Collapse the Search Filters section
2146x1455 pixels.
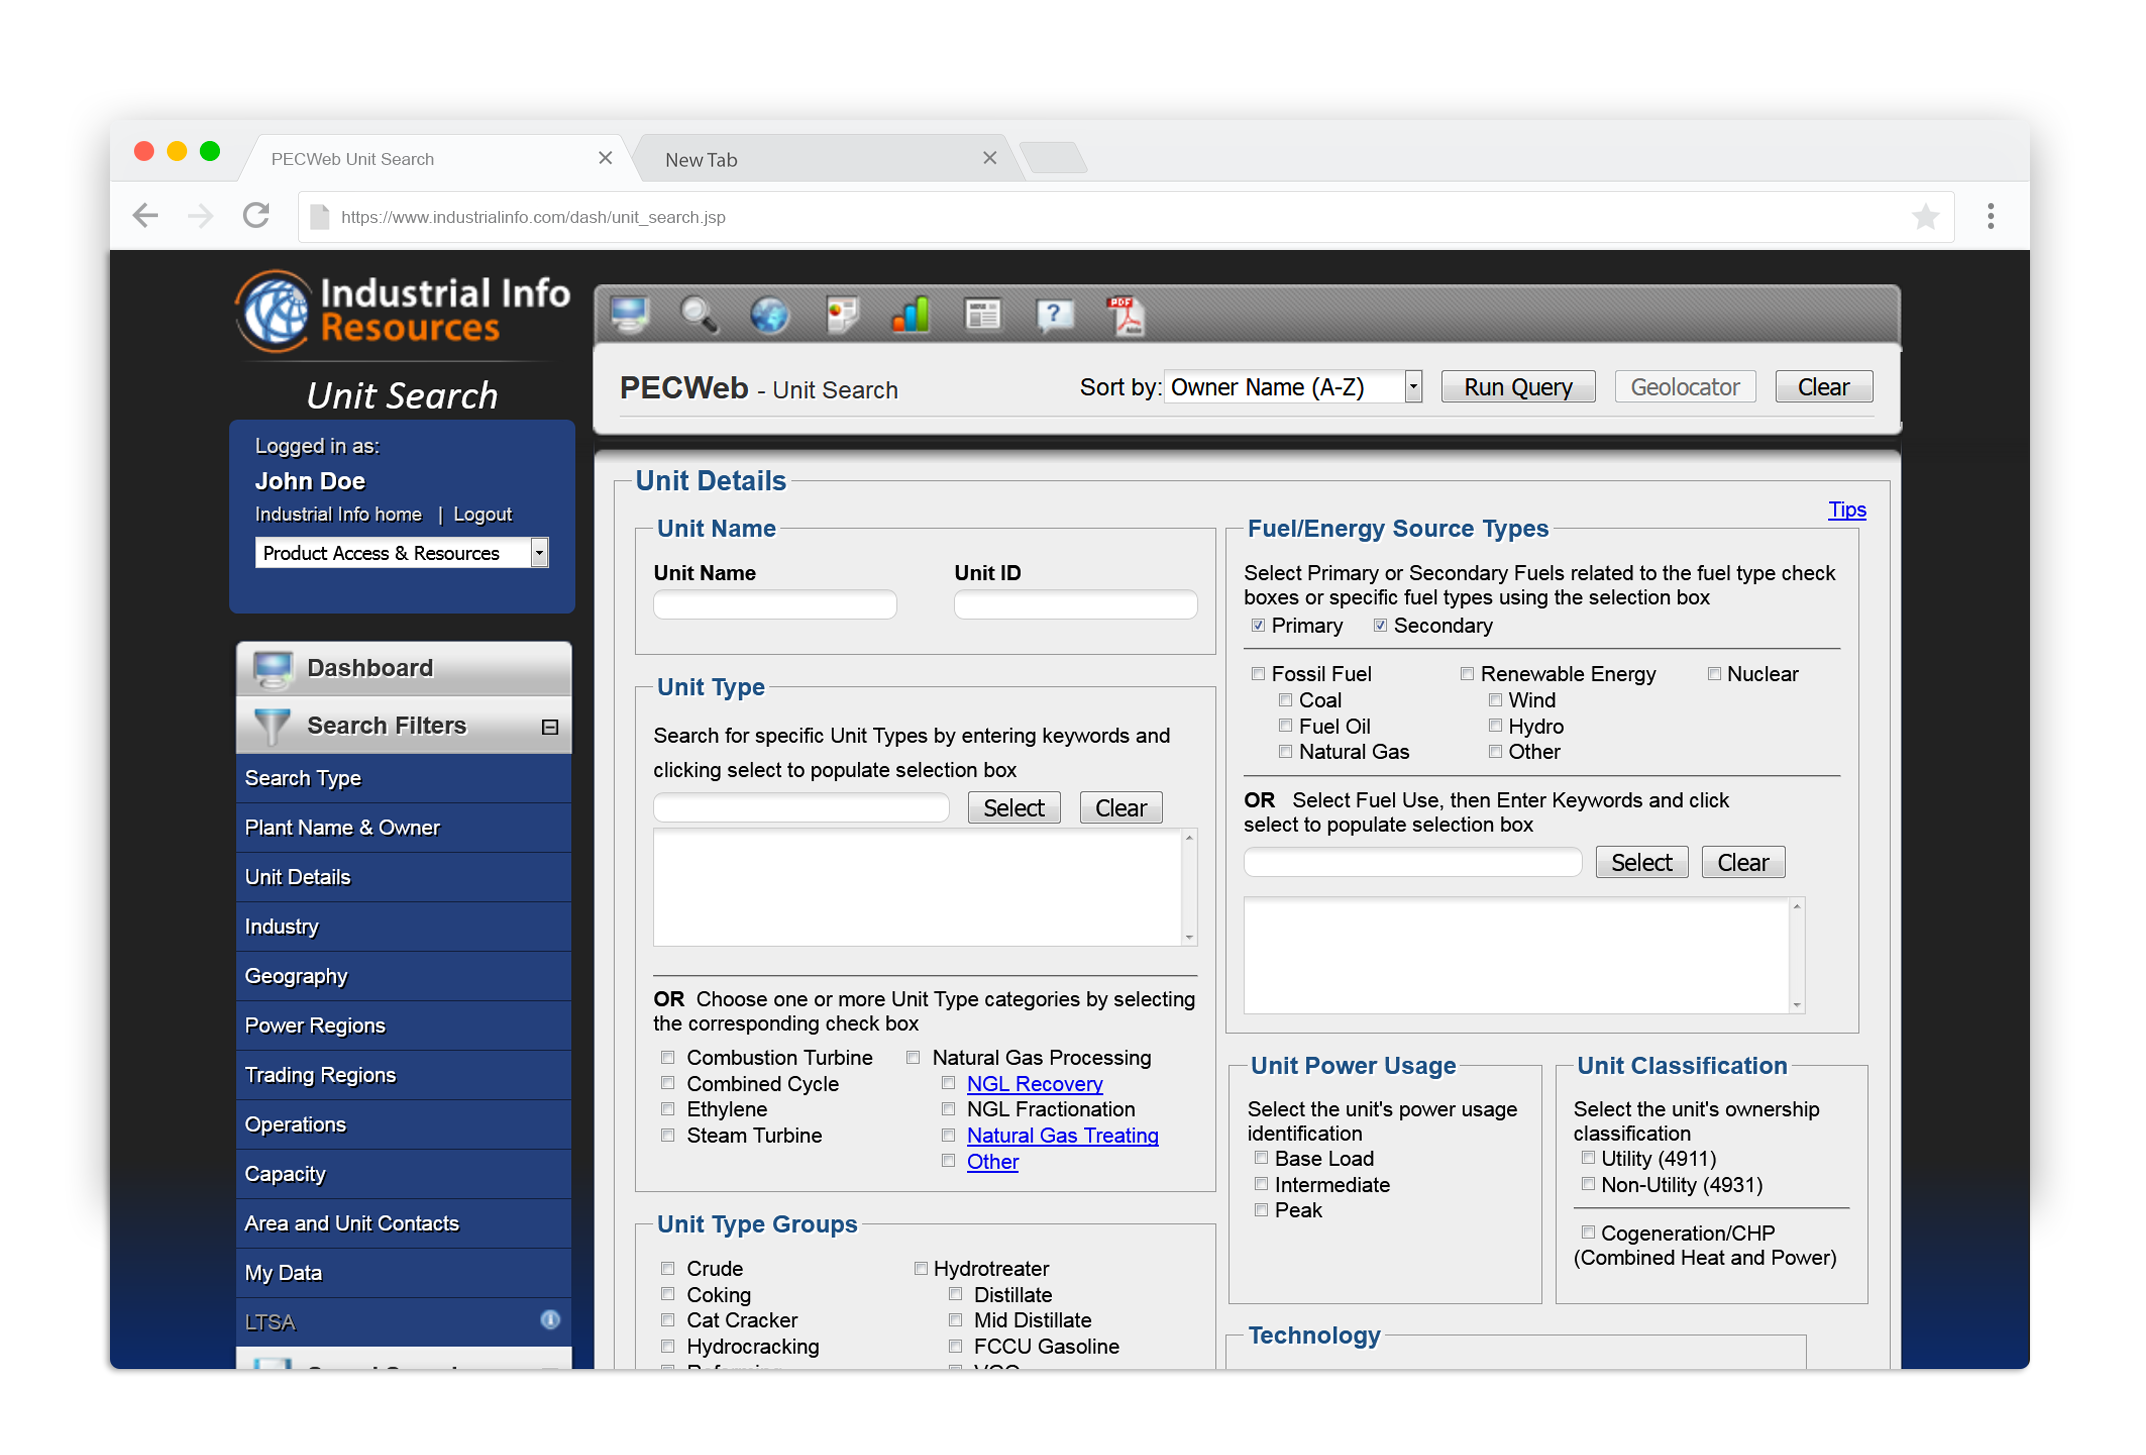click(550, 727)
